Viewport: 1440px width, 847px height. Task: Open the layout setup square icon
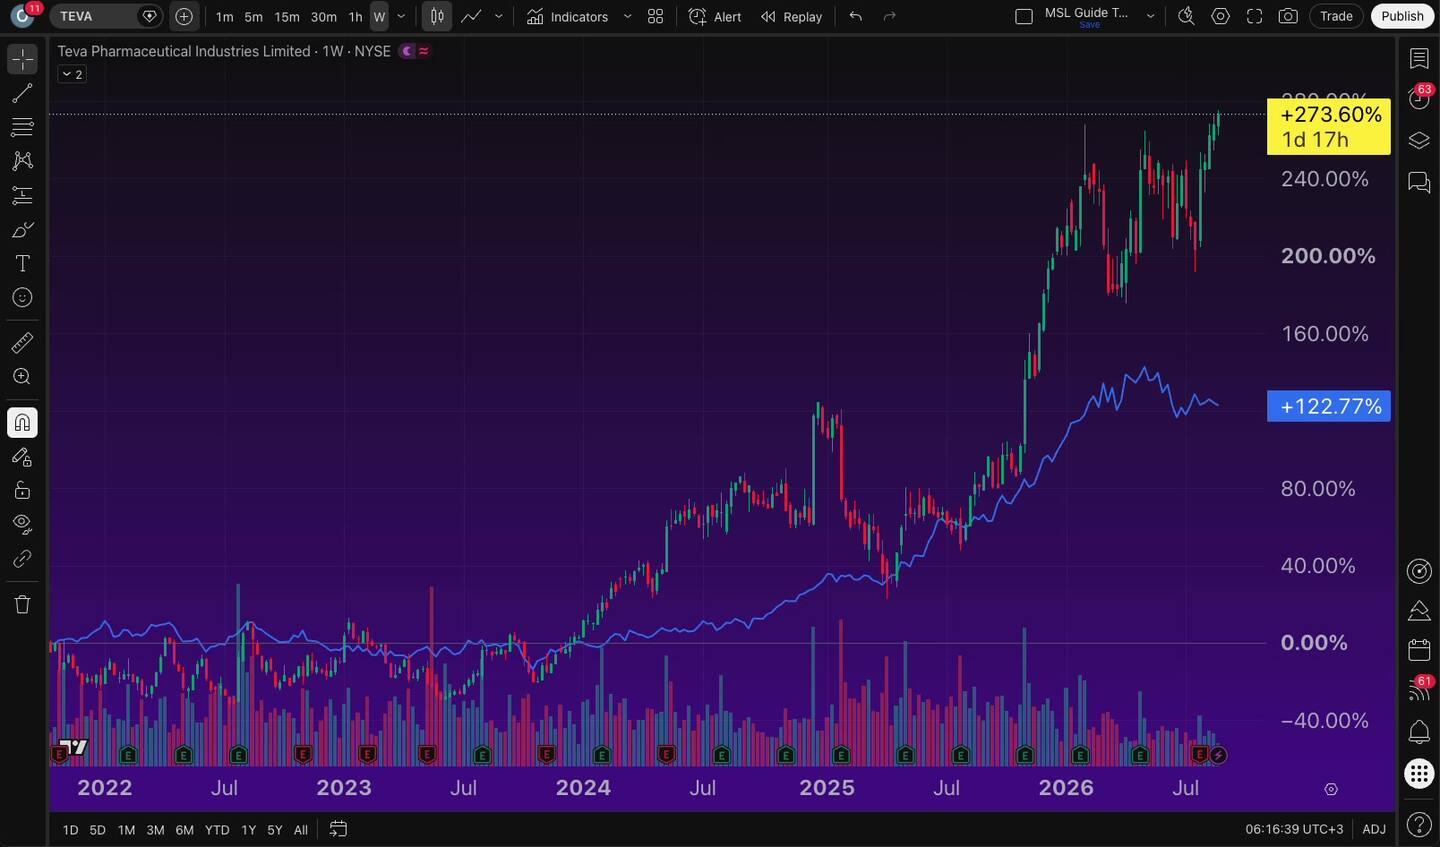pos(1024,17)
